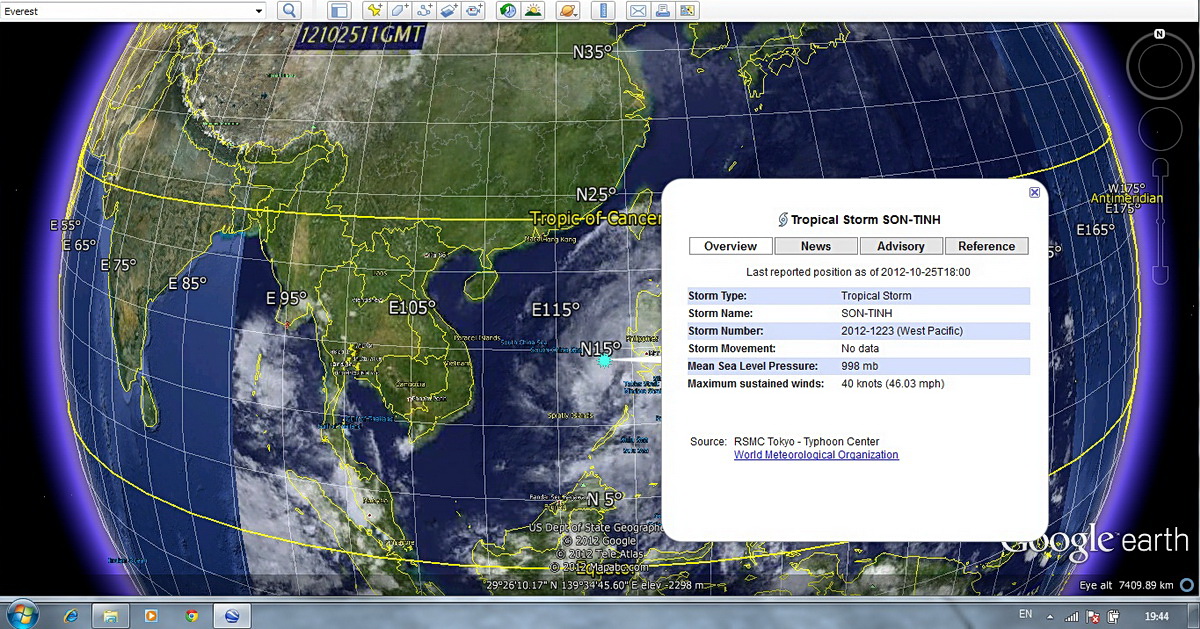The width and height of the screenshot is (1200, 629).
Task: Open the World Meteorological Organization link
Action: (x=816, y=455)
